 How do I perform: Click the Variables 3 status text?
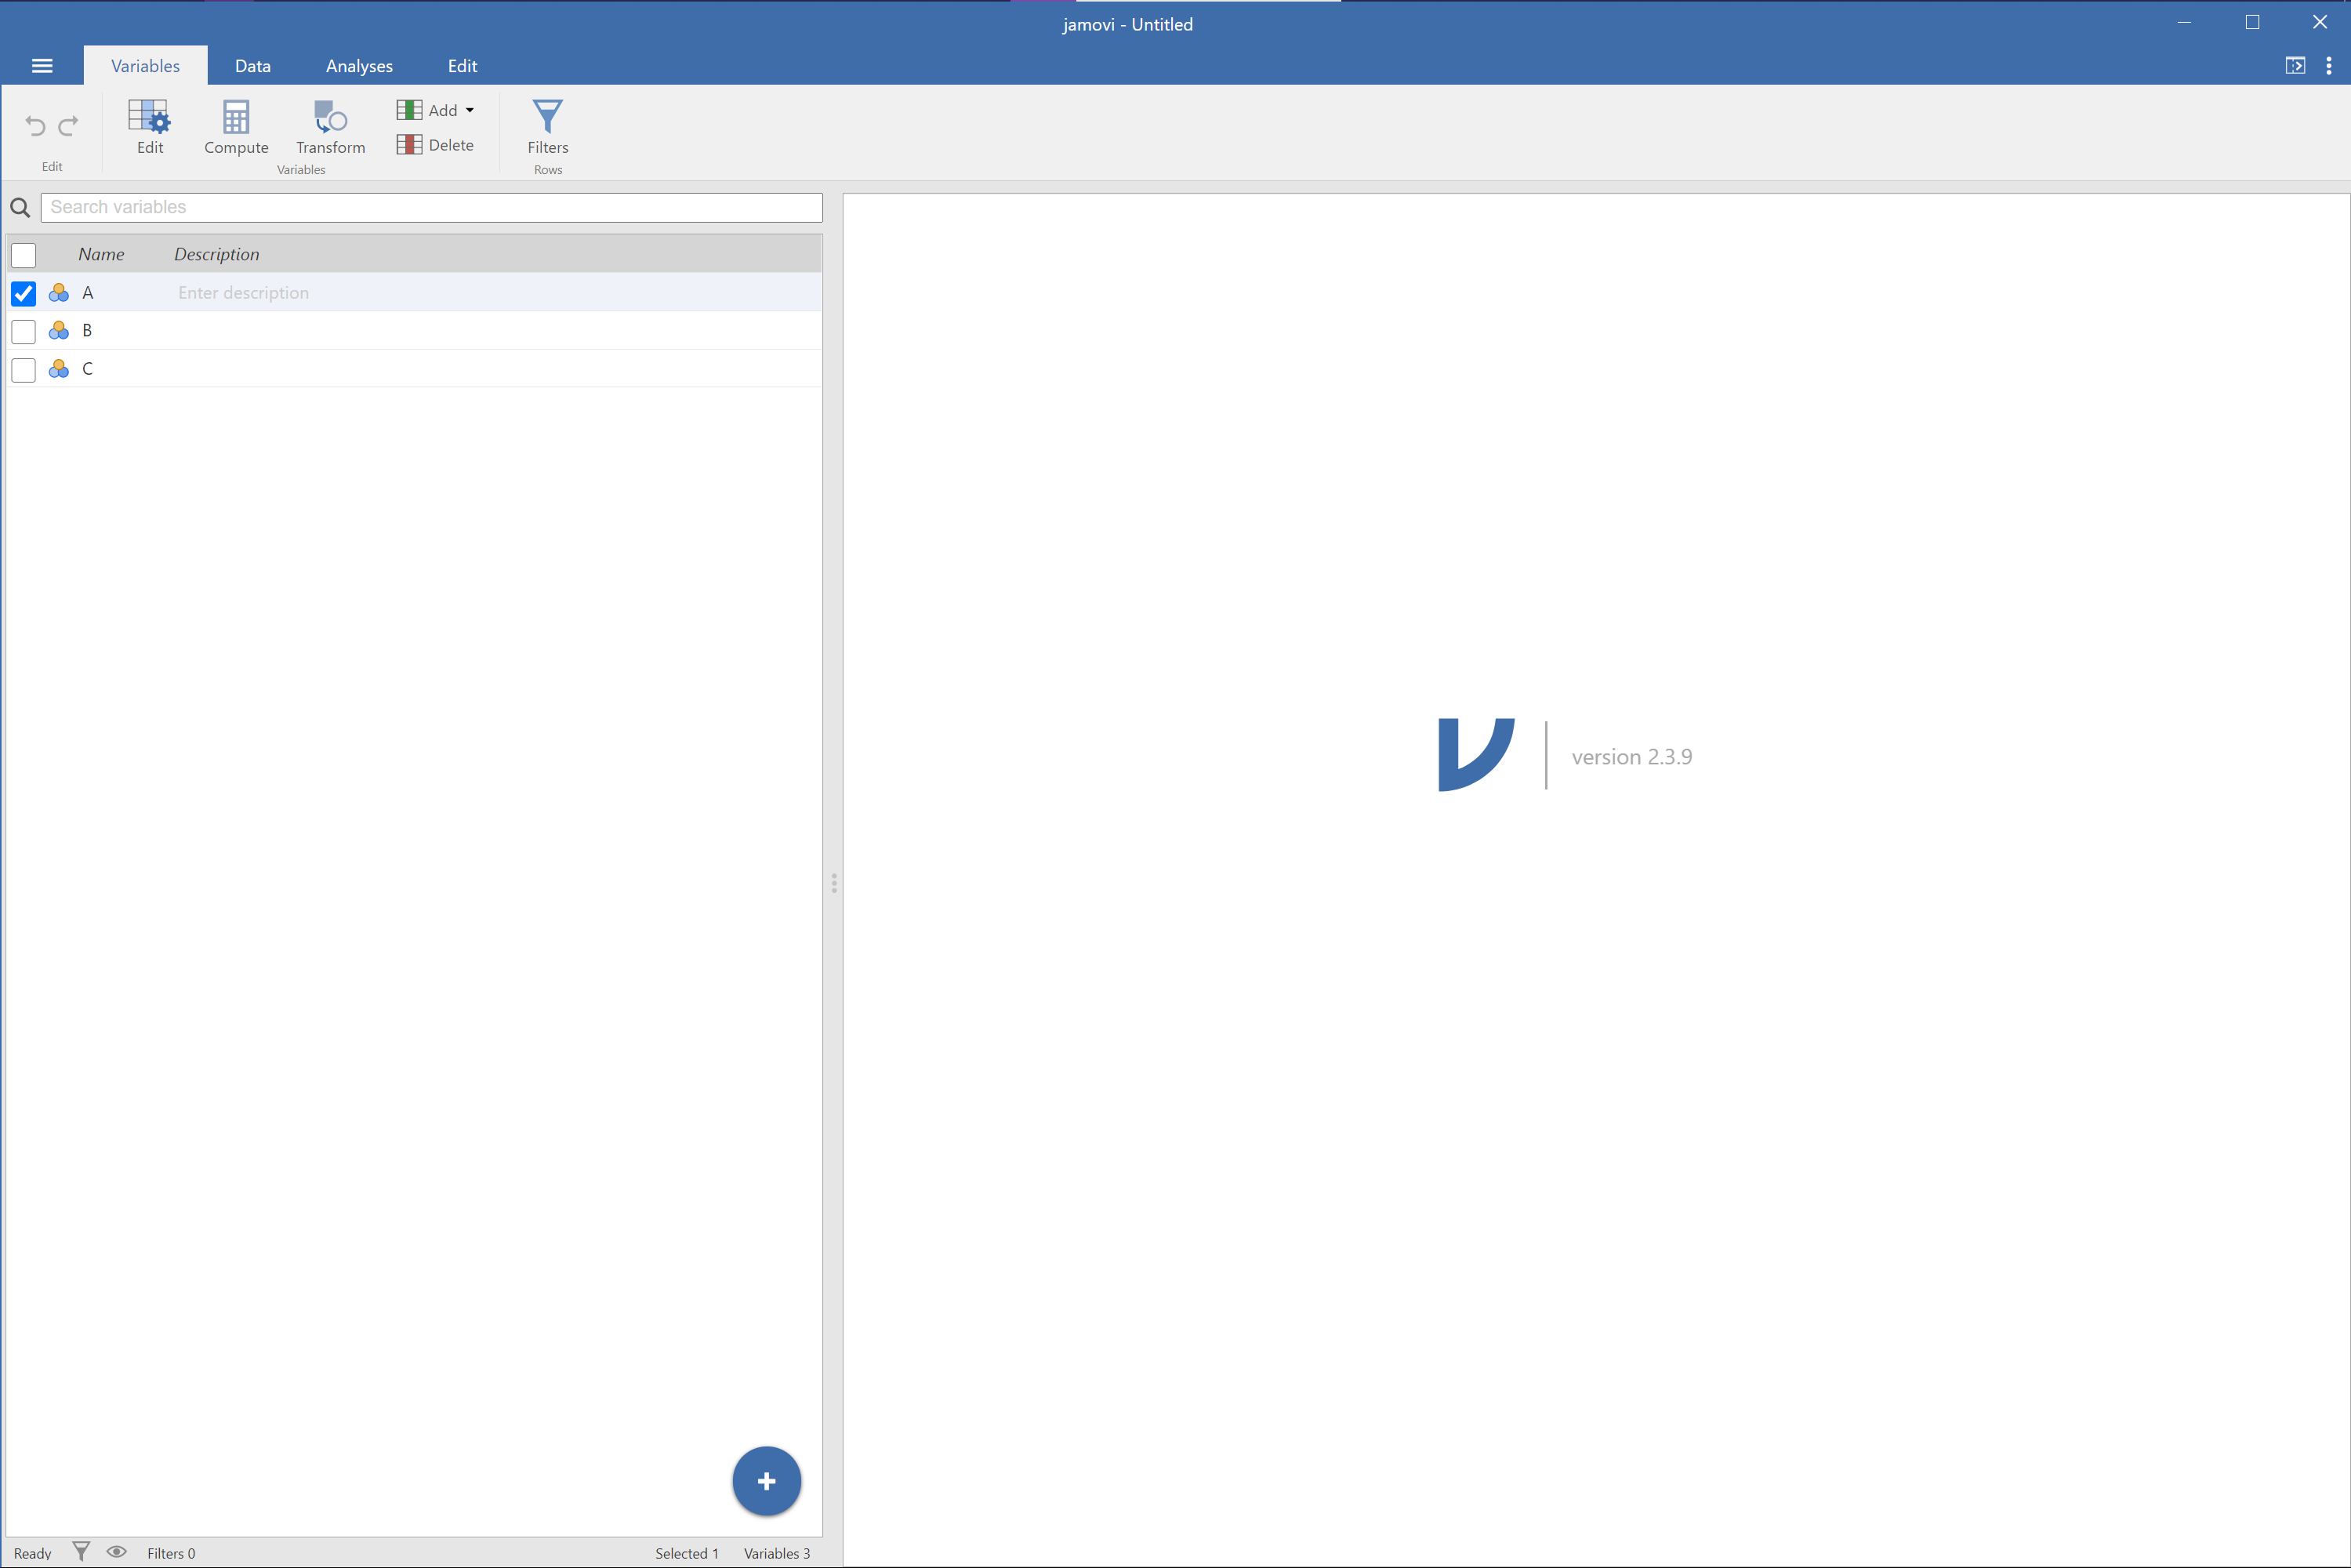click(777, 1553)
